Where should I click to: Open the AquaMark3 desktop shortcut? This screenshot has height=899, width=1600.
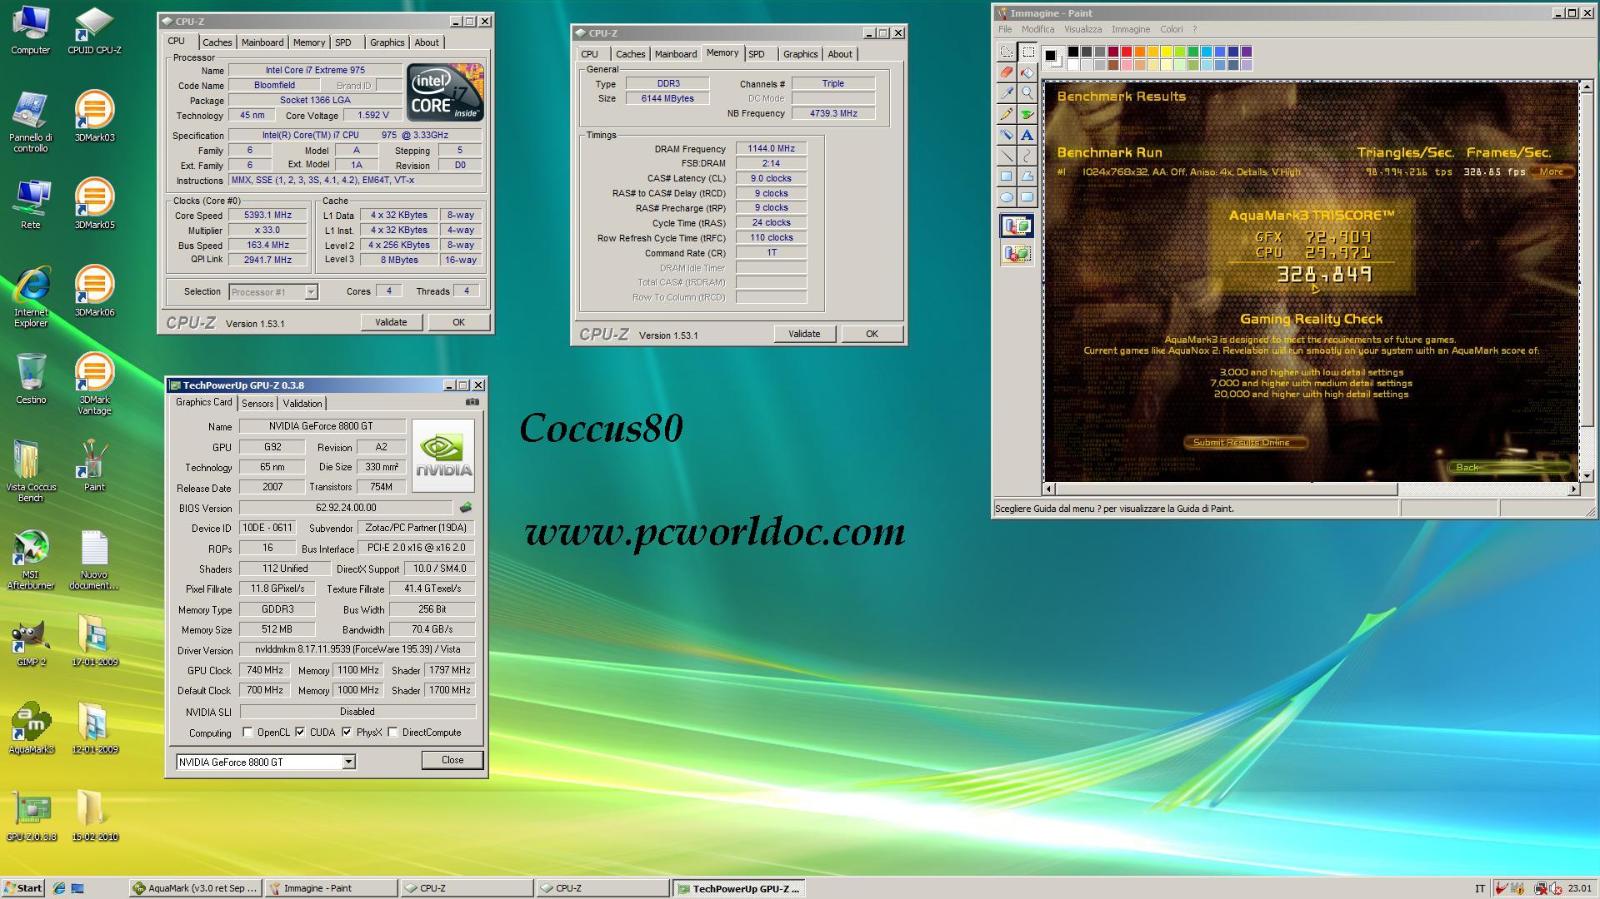tap(31, 729)
